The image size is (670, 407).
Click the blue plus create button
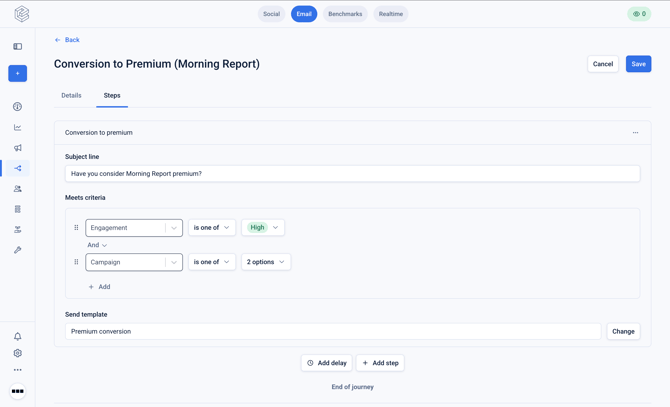(18, 73)
